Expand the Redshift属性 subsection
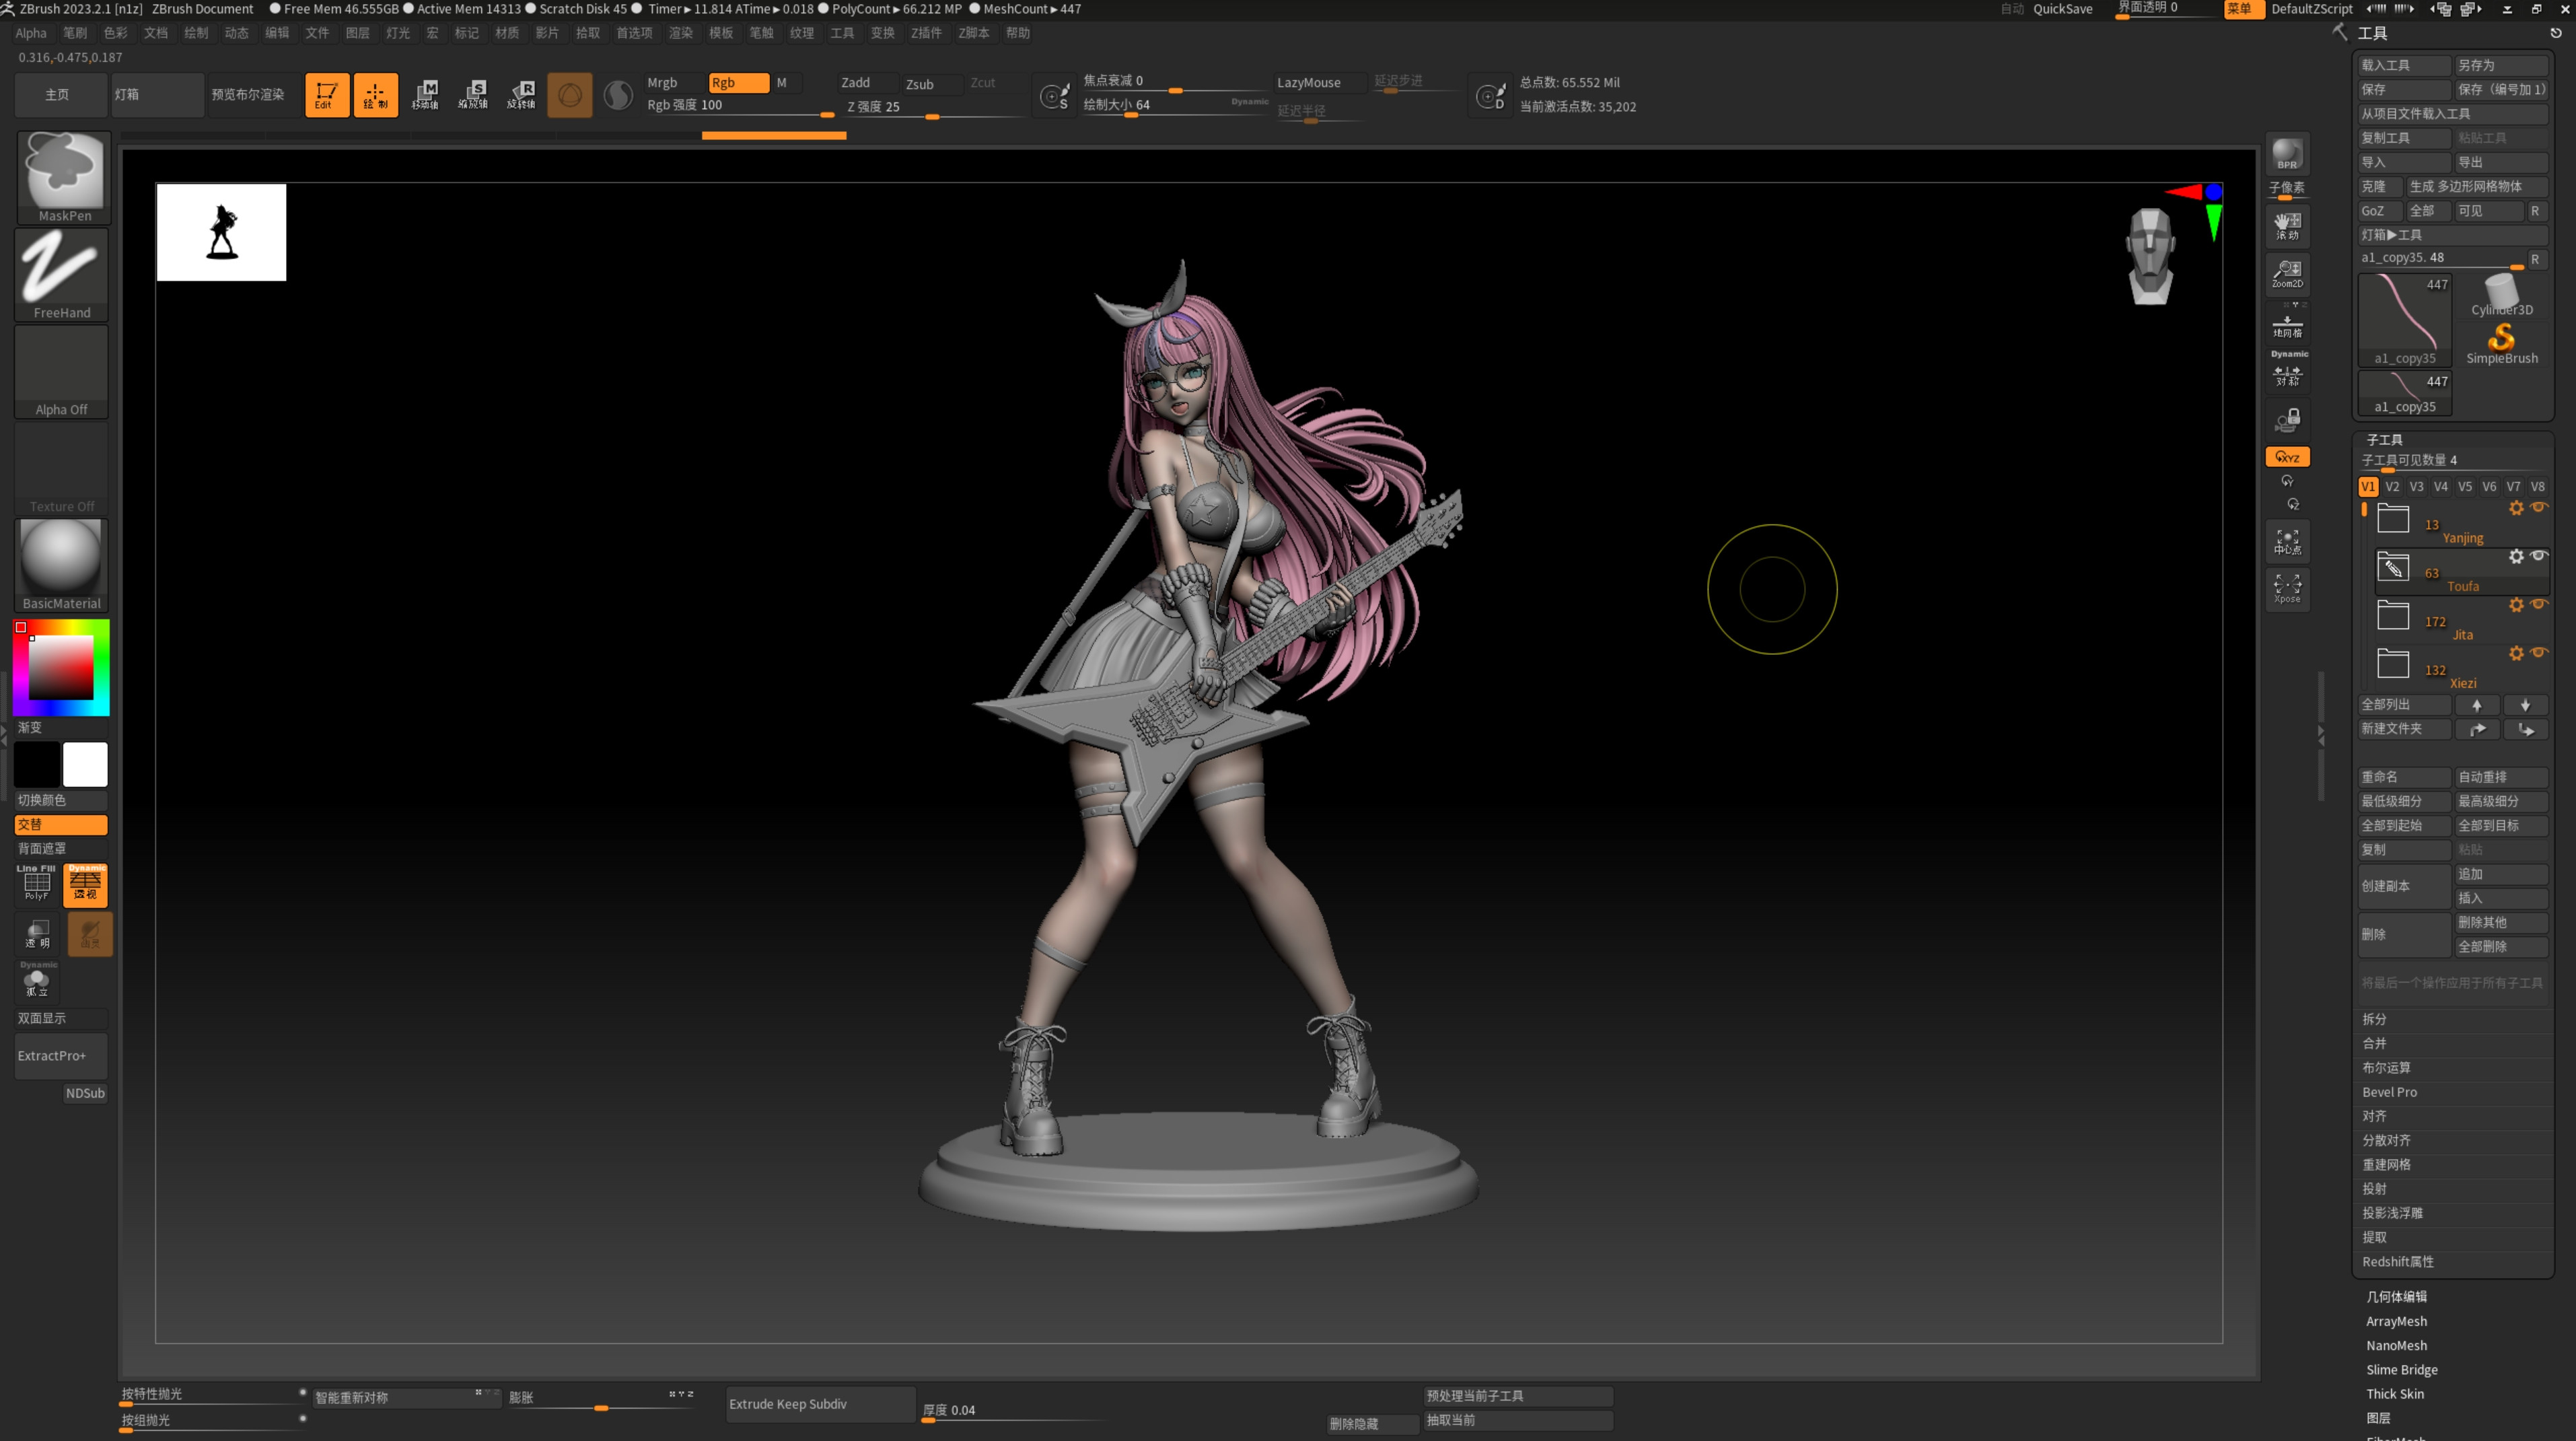The height and width of the screenshot is (1441, 2576). click(2397, 1262)
